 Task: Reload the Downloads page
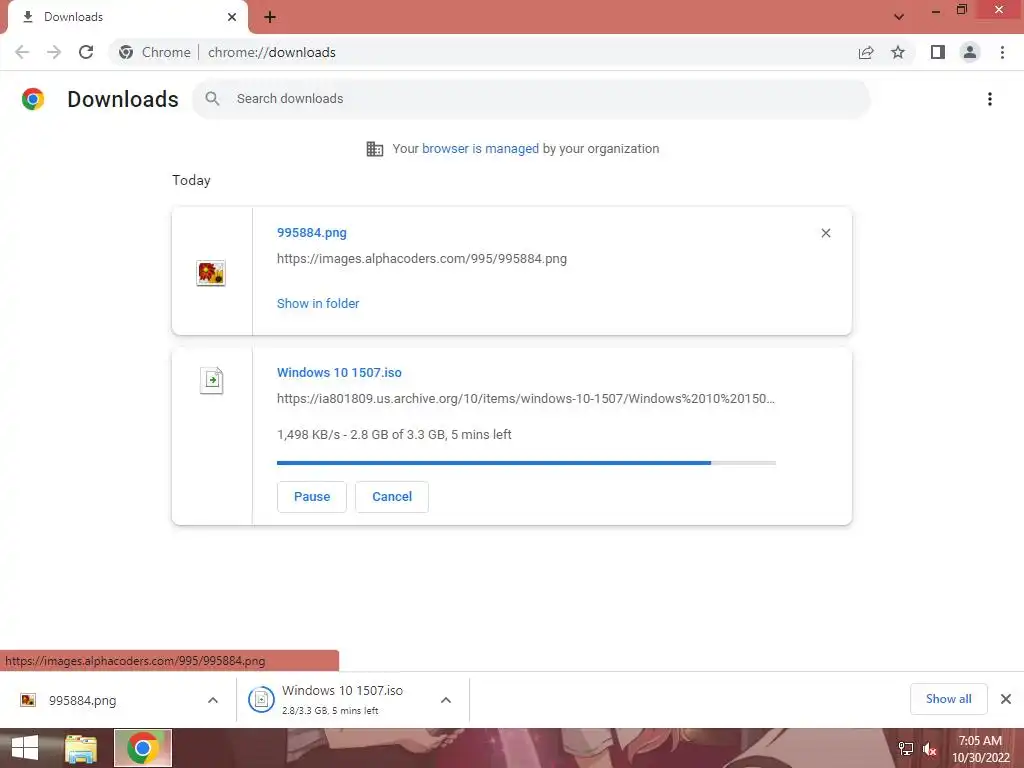[x=86, y=52]
